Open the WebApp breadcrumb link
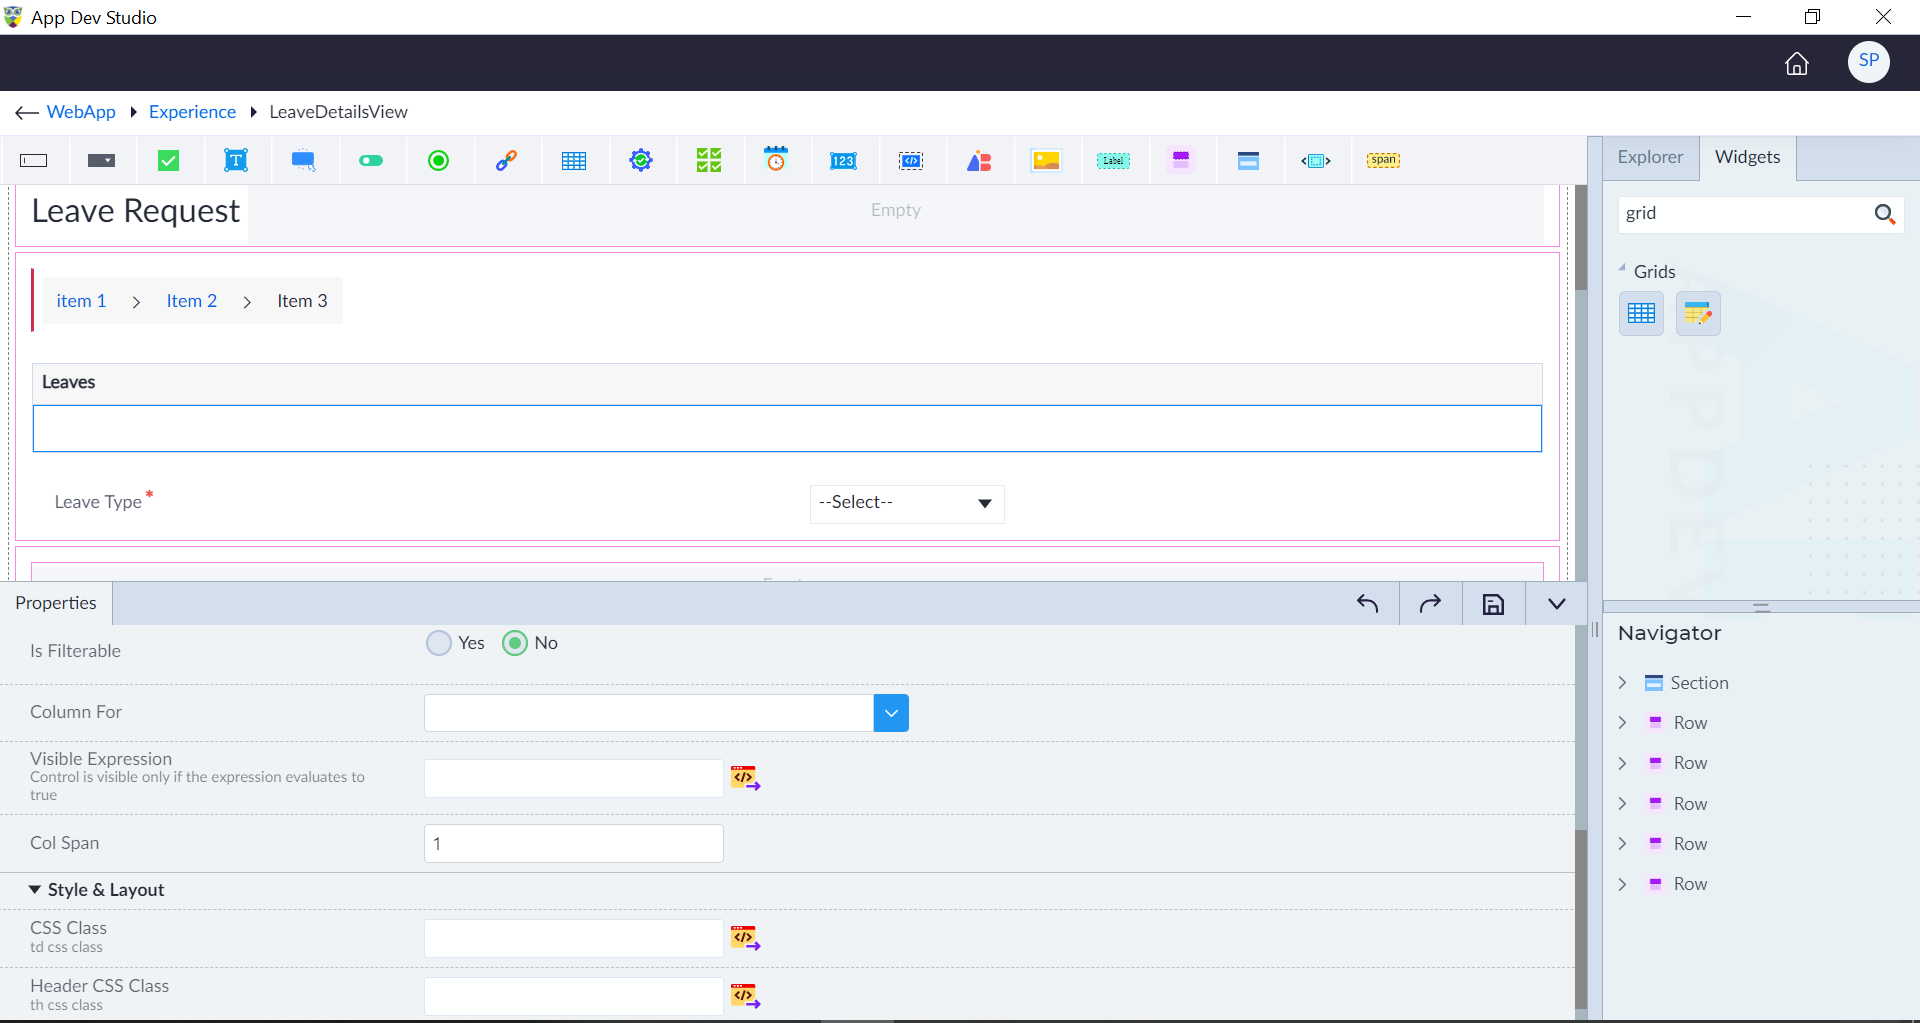 point(81,112)
